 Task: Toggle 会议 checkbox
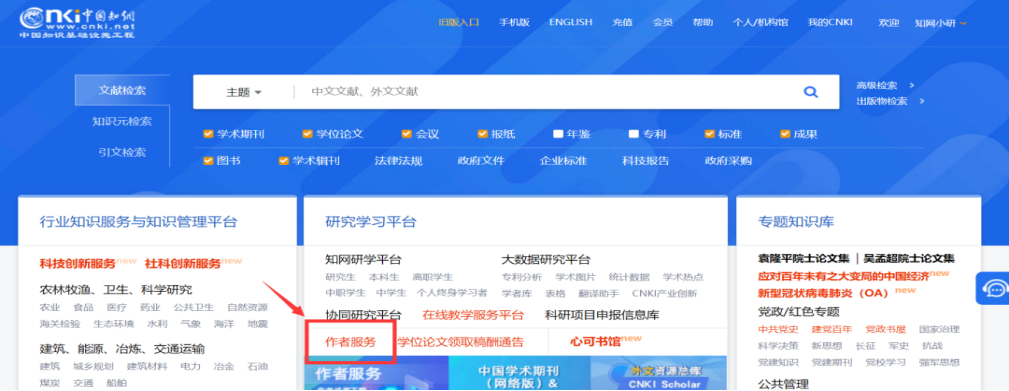coord(407,134)
